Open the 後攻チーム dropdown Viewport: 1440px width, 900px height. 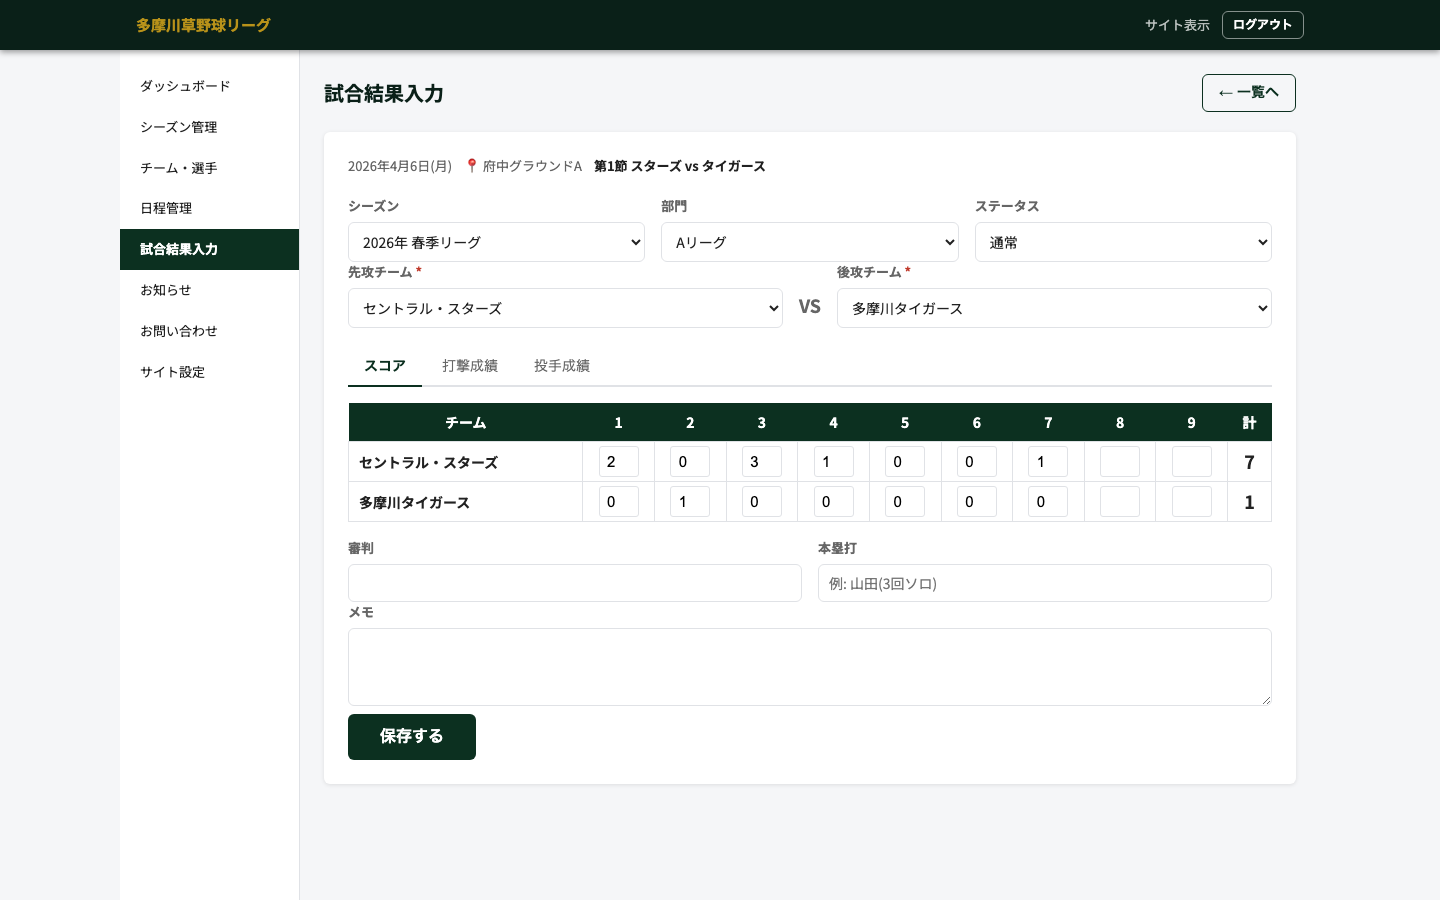coord(1054,308)
